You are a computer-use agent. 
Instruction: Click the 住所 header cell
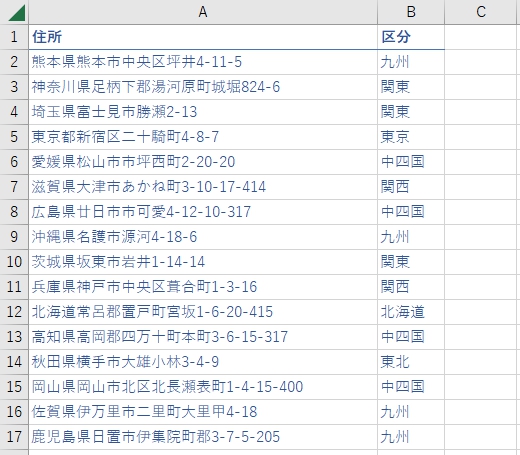tap(203, 37)
